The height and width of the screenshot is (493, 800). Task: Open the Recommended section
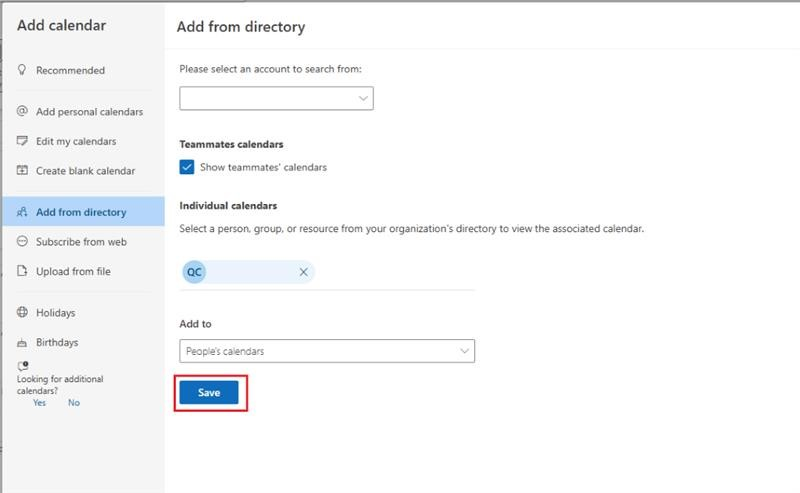point(84,70)
